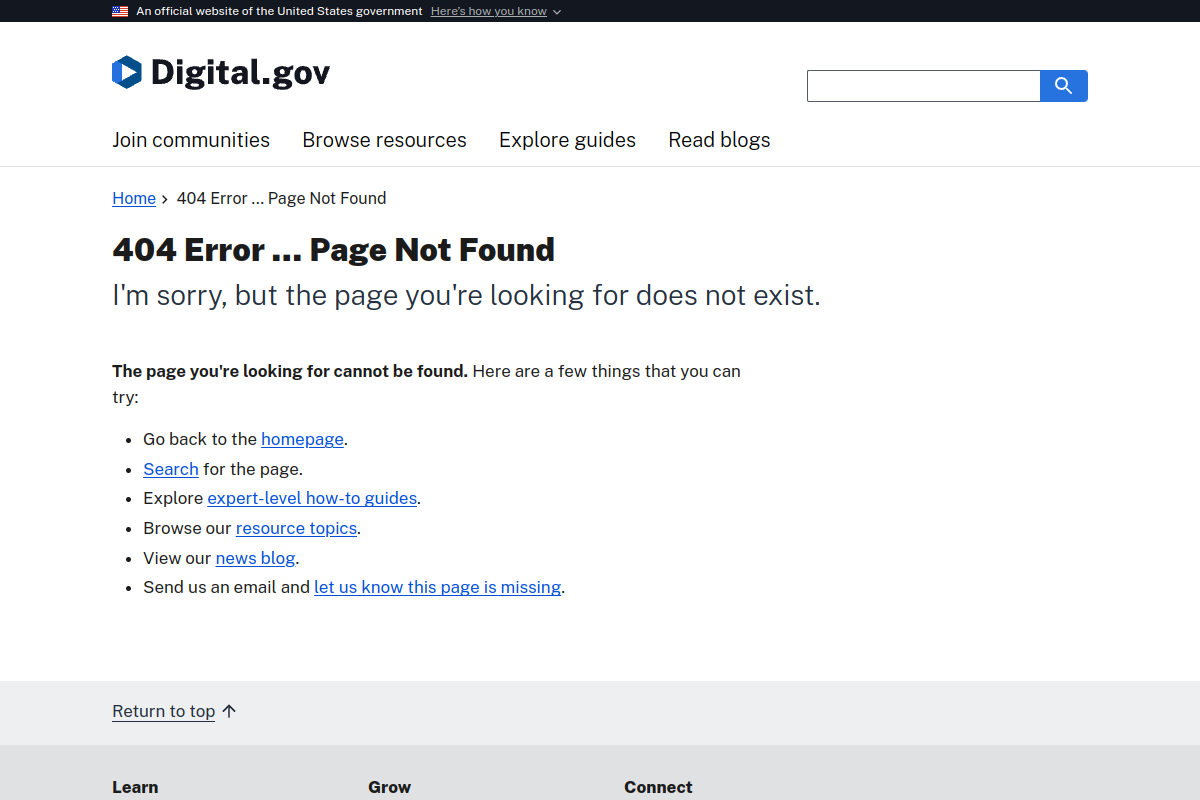1200x800 pixels.
Task: Click the Learn footer heading
Action: click(135, 787)
